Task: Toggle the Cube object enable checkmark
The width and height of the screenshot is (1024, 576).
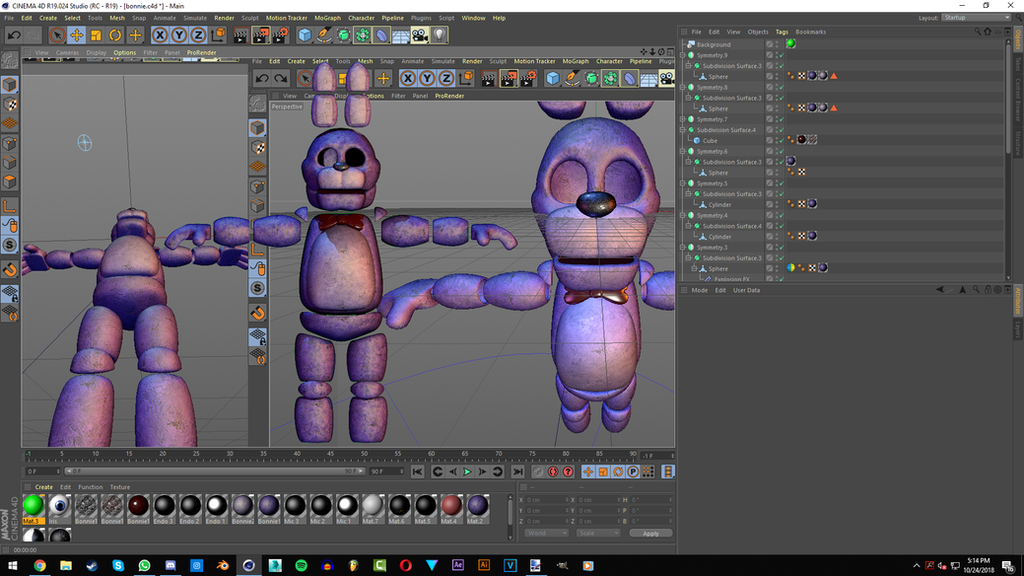Action: coord(780,140)
